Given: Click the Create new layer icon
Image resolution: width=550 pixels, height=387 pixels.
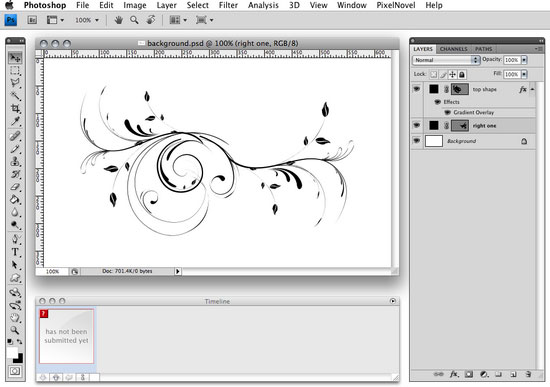Looking at the screenshot, I should (513, 374).
